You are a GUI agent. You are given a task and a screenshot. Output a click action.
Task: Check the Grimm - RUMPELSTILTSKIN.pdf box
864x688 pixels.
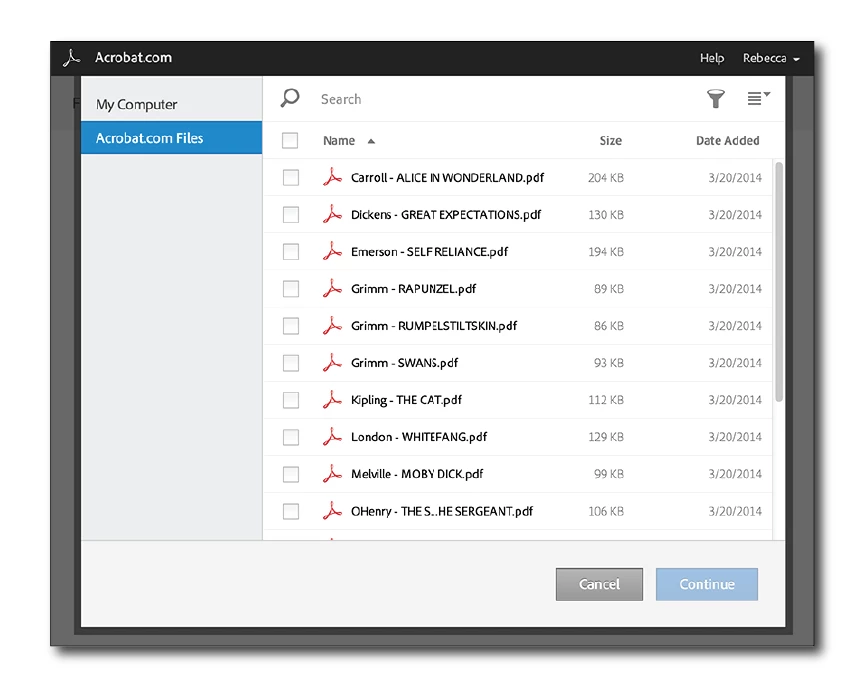click(x=291, y=326)
